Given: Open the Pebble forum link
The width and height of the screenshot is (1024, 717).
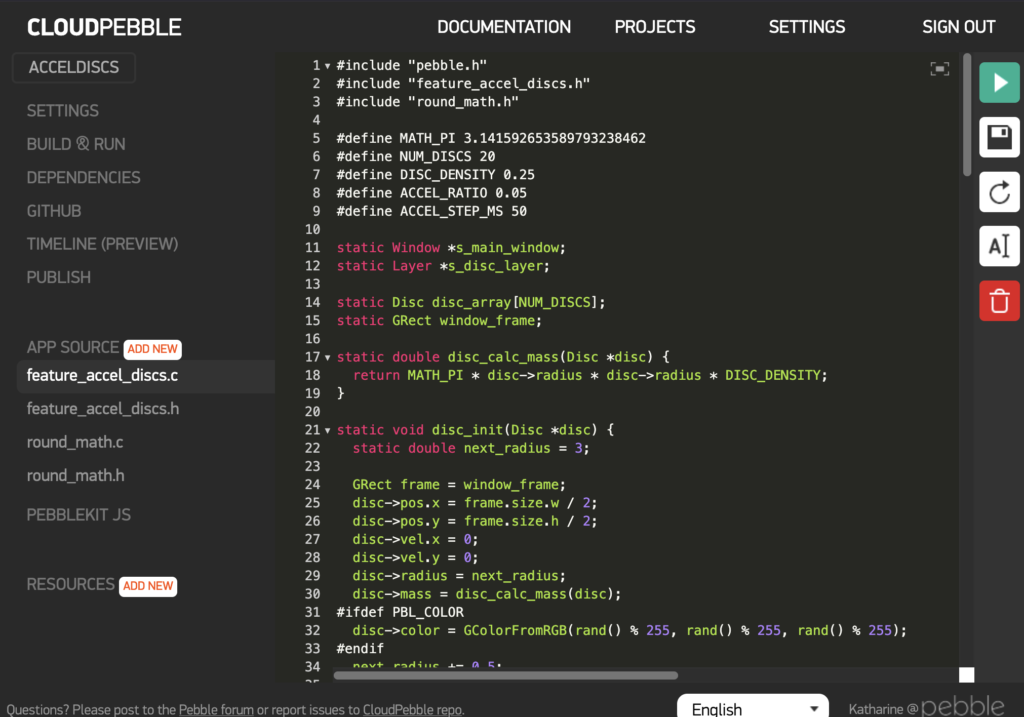Looking at the screenshot, I should pyautogui.click(x=216, y=710).
